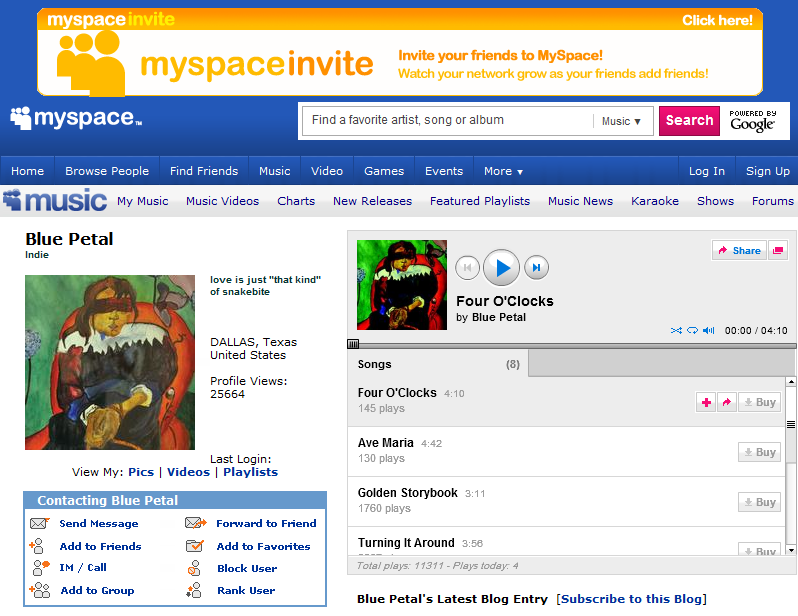798x616 pixels.
Task: Toggle repeat in the music player
Action: pyautogui.click(x=692, y=330)
